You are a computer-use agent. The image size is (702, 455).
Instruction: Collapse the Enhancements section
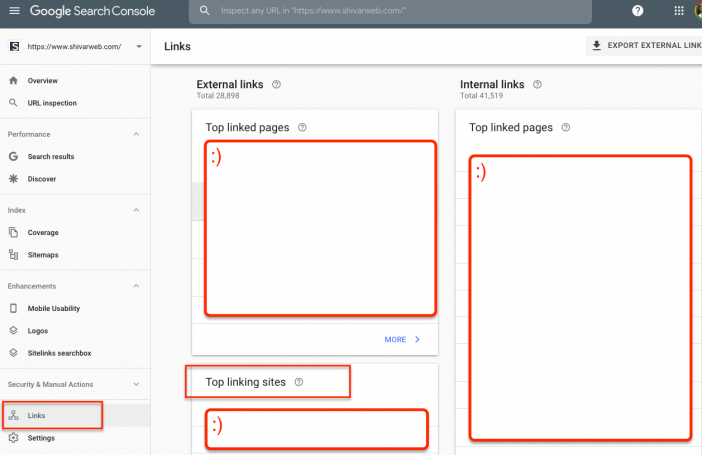[x=136, y=286]
